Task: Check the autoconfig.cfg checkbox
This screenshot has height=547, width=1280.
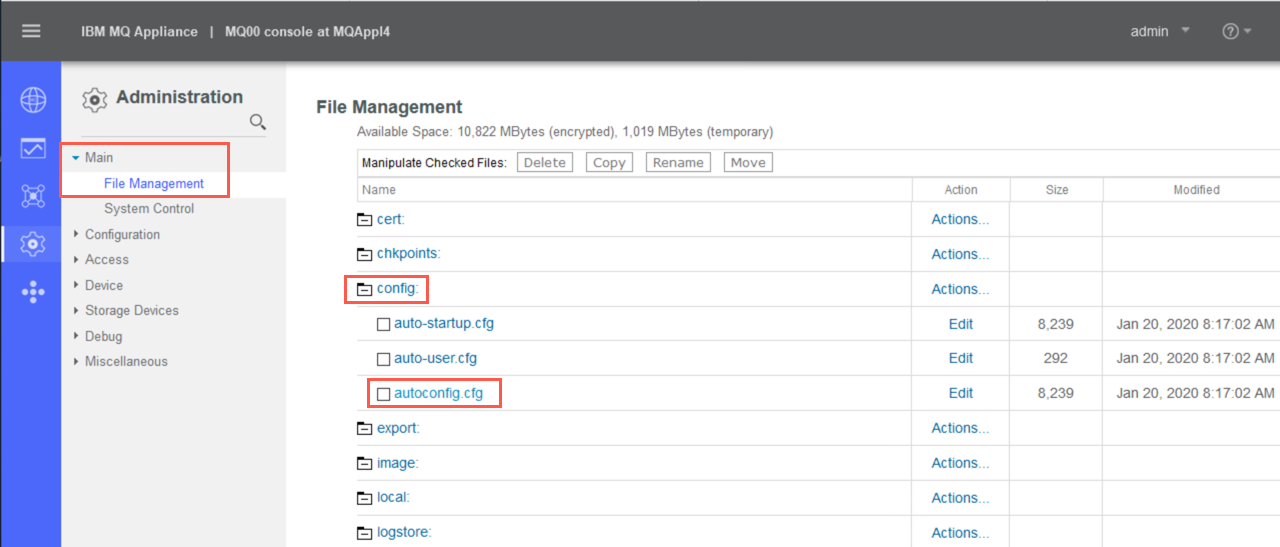Action: click(x=383, y=394)
